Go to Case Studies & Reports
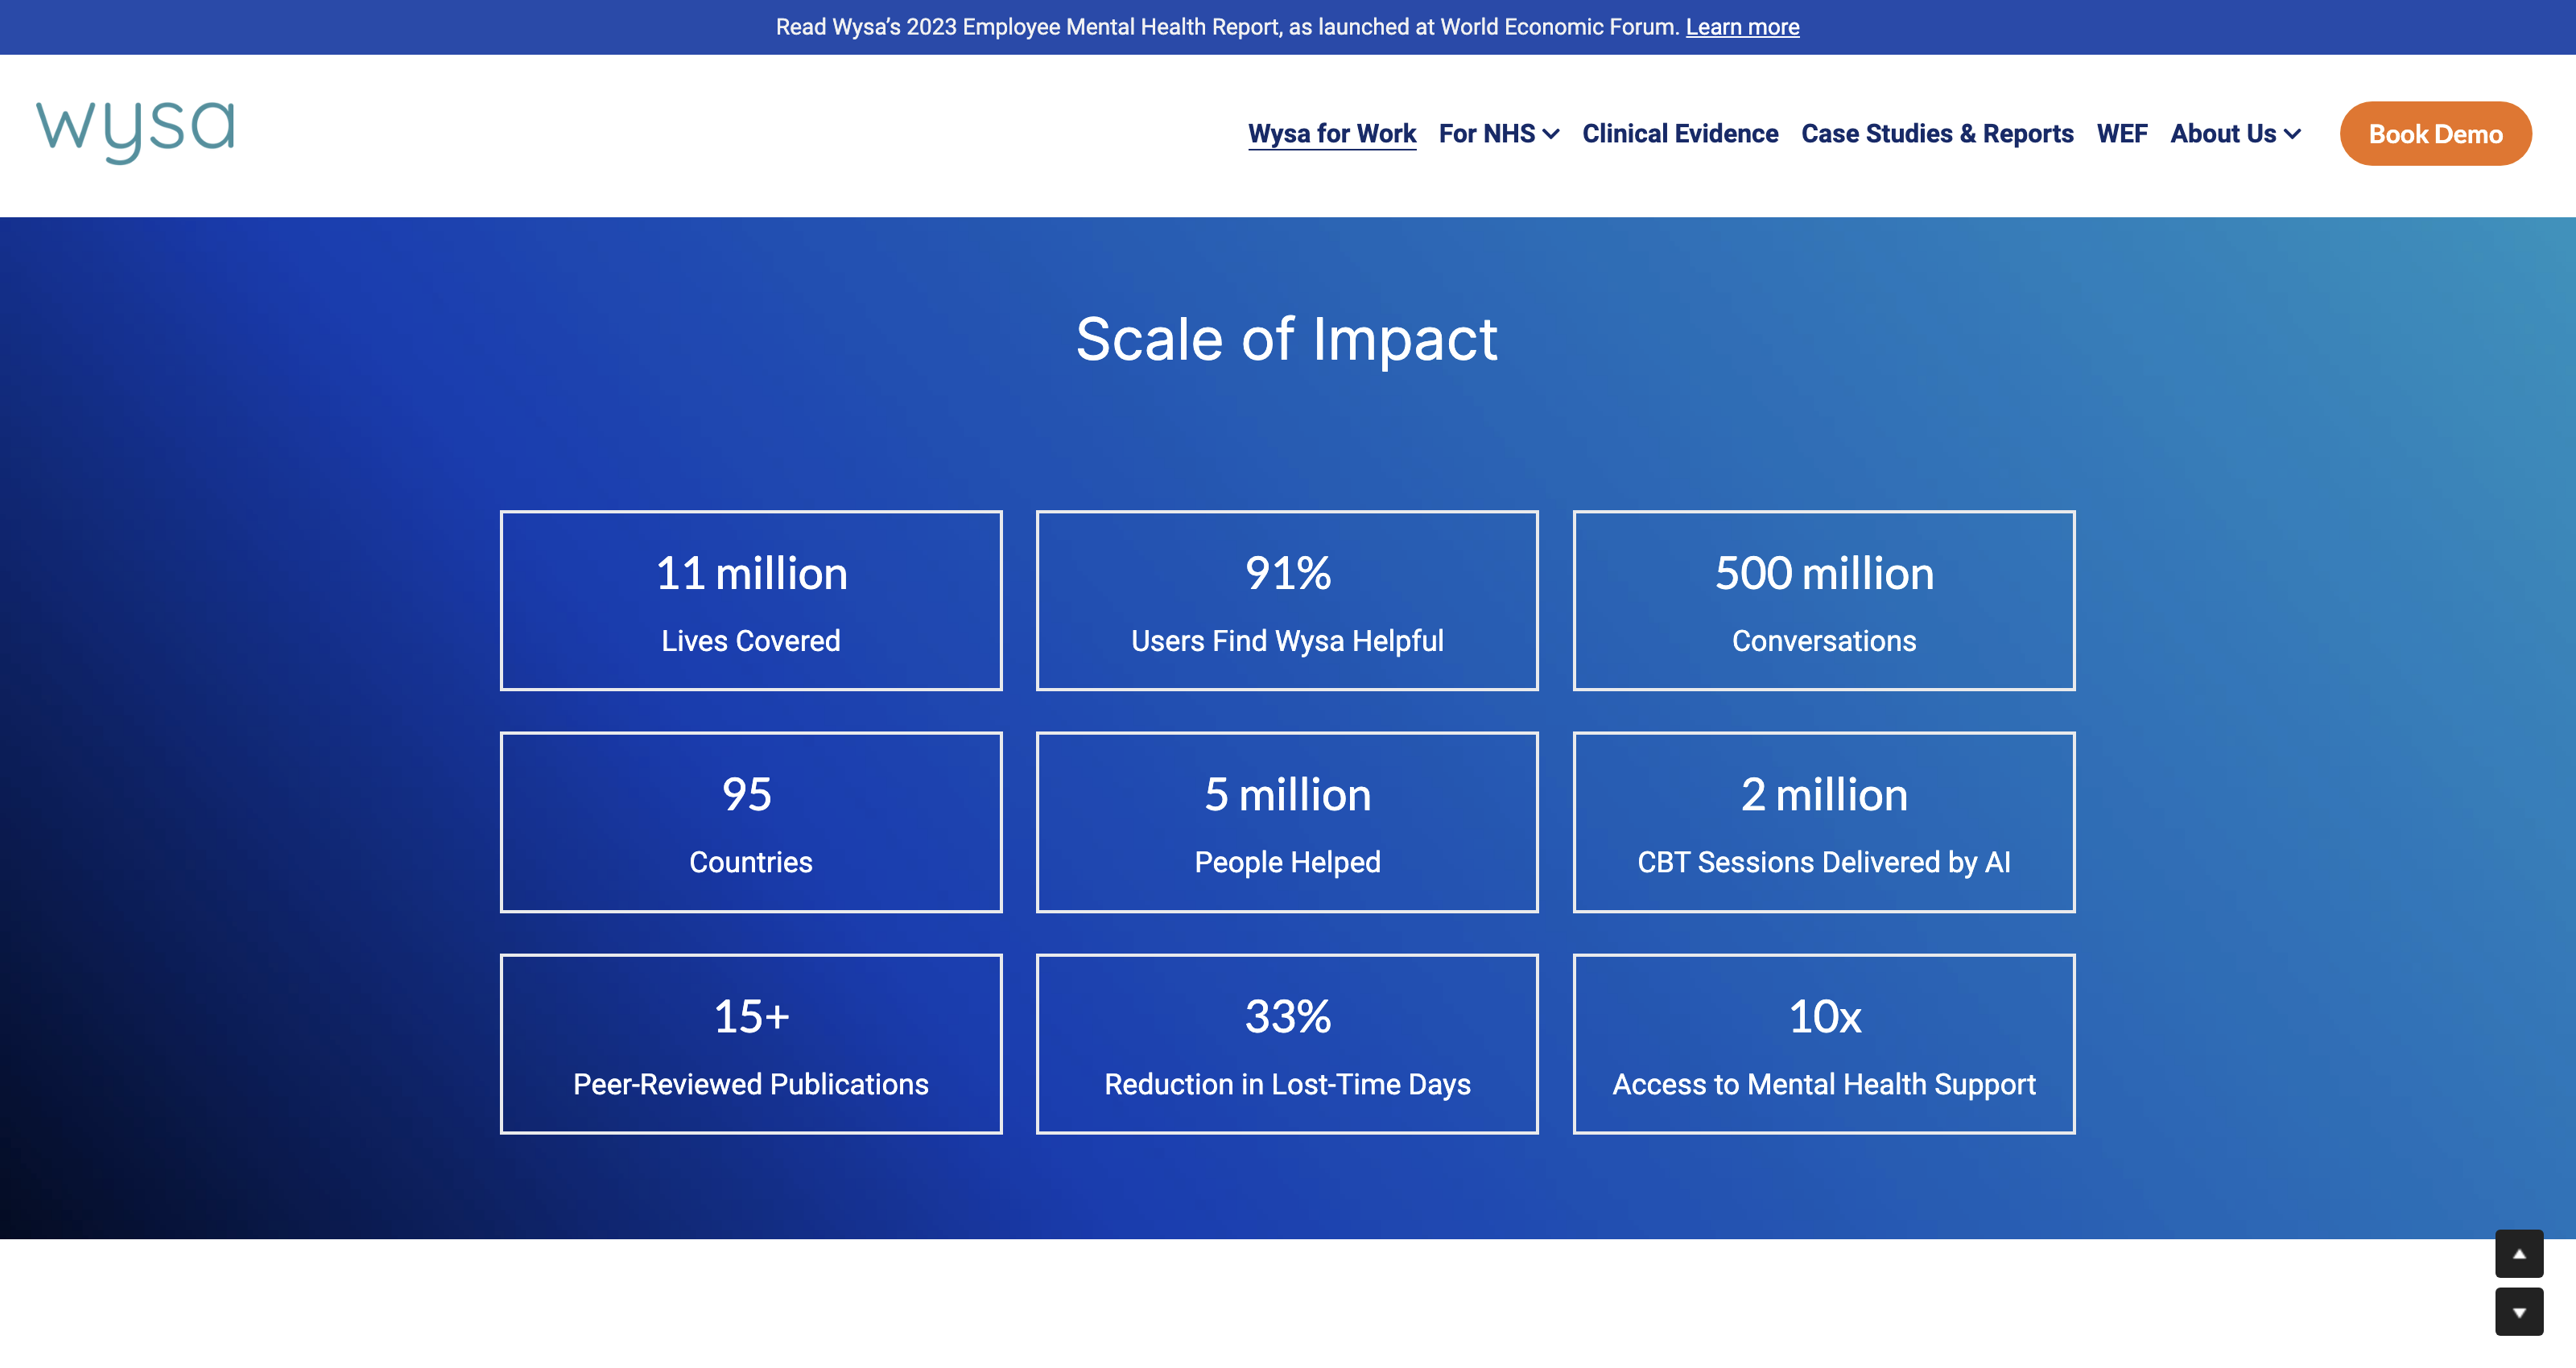 [1937, 134]
